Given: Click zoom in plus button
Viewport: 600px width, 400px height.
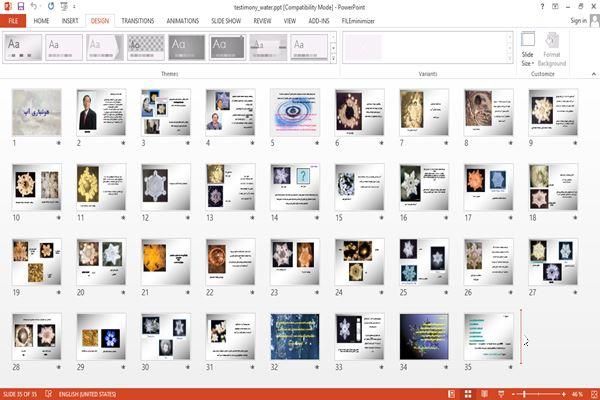Looking at the screenshot, I should point(564,394).
